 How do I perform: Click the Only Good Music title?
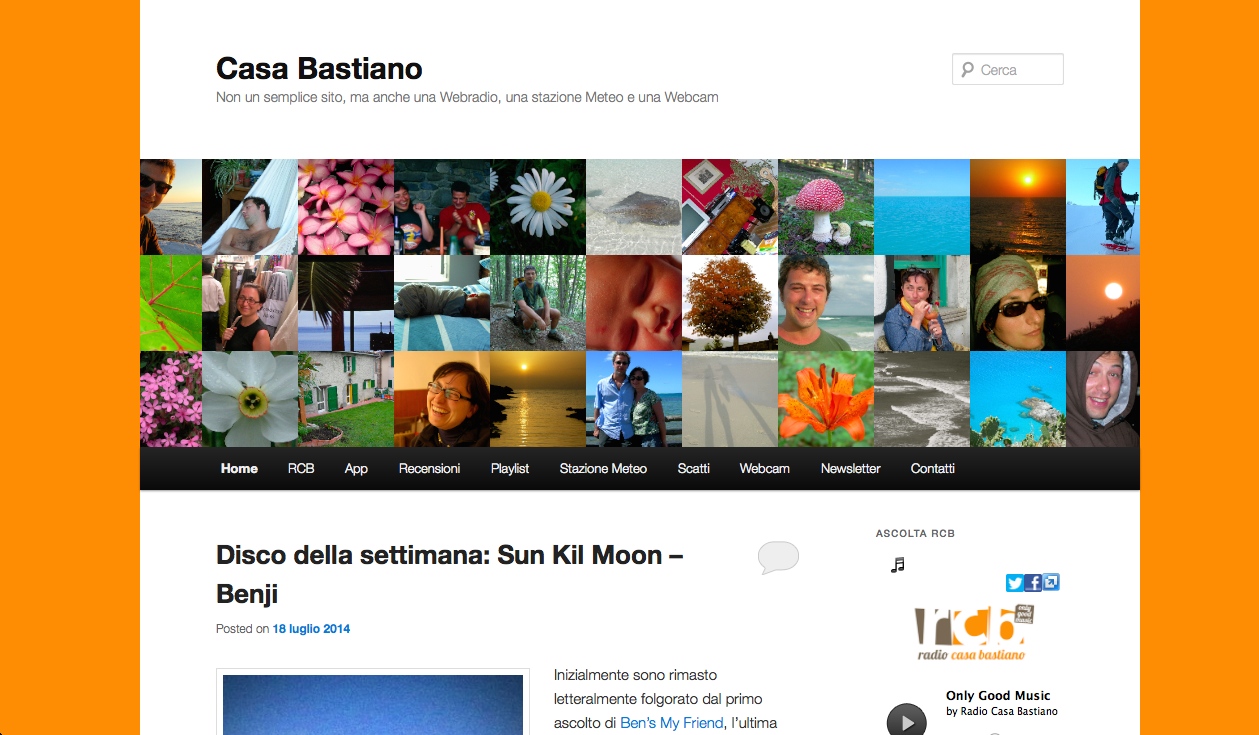coord(998,696)
